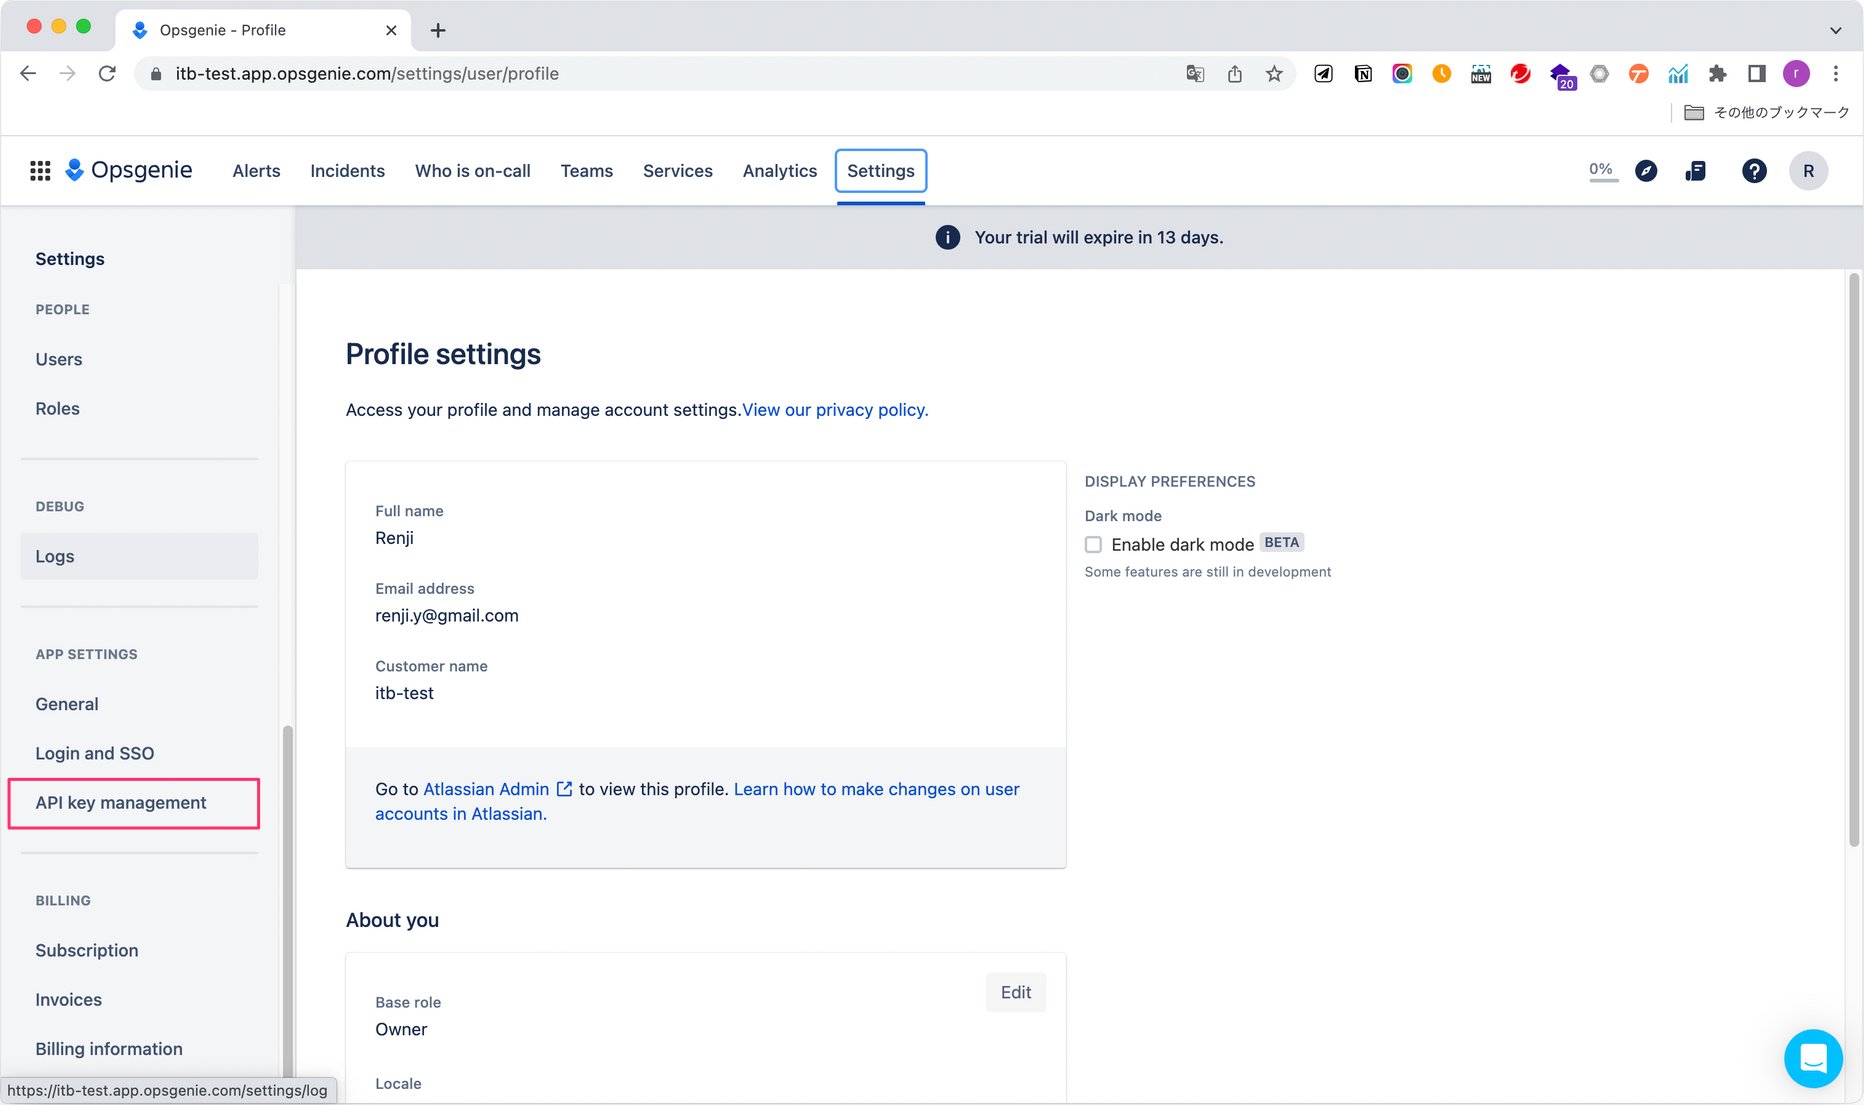
Task: Enable dark mode checkbox
Action: pyautogui.click(x=1093, y=545)
